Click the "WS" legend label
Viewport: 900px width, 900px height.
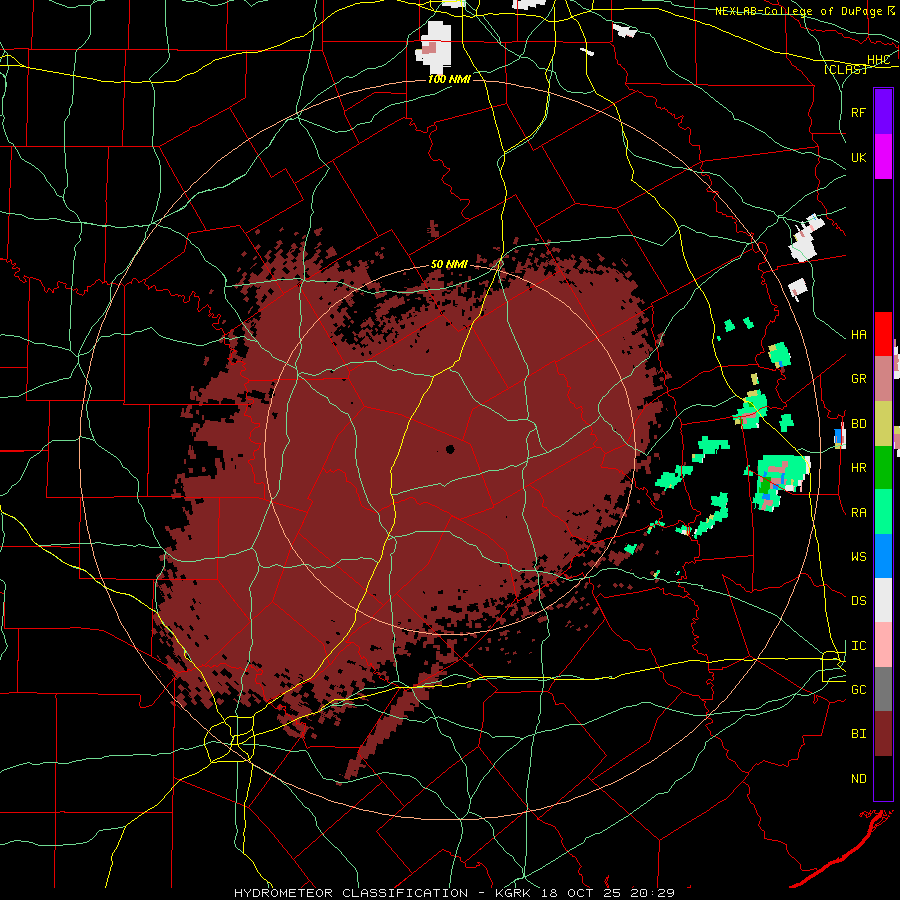coord(858,557)
